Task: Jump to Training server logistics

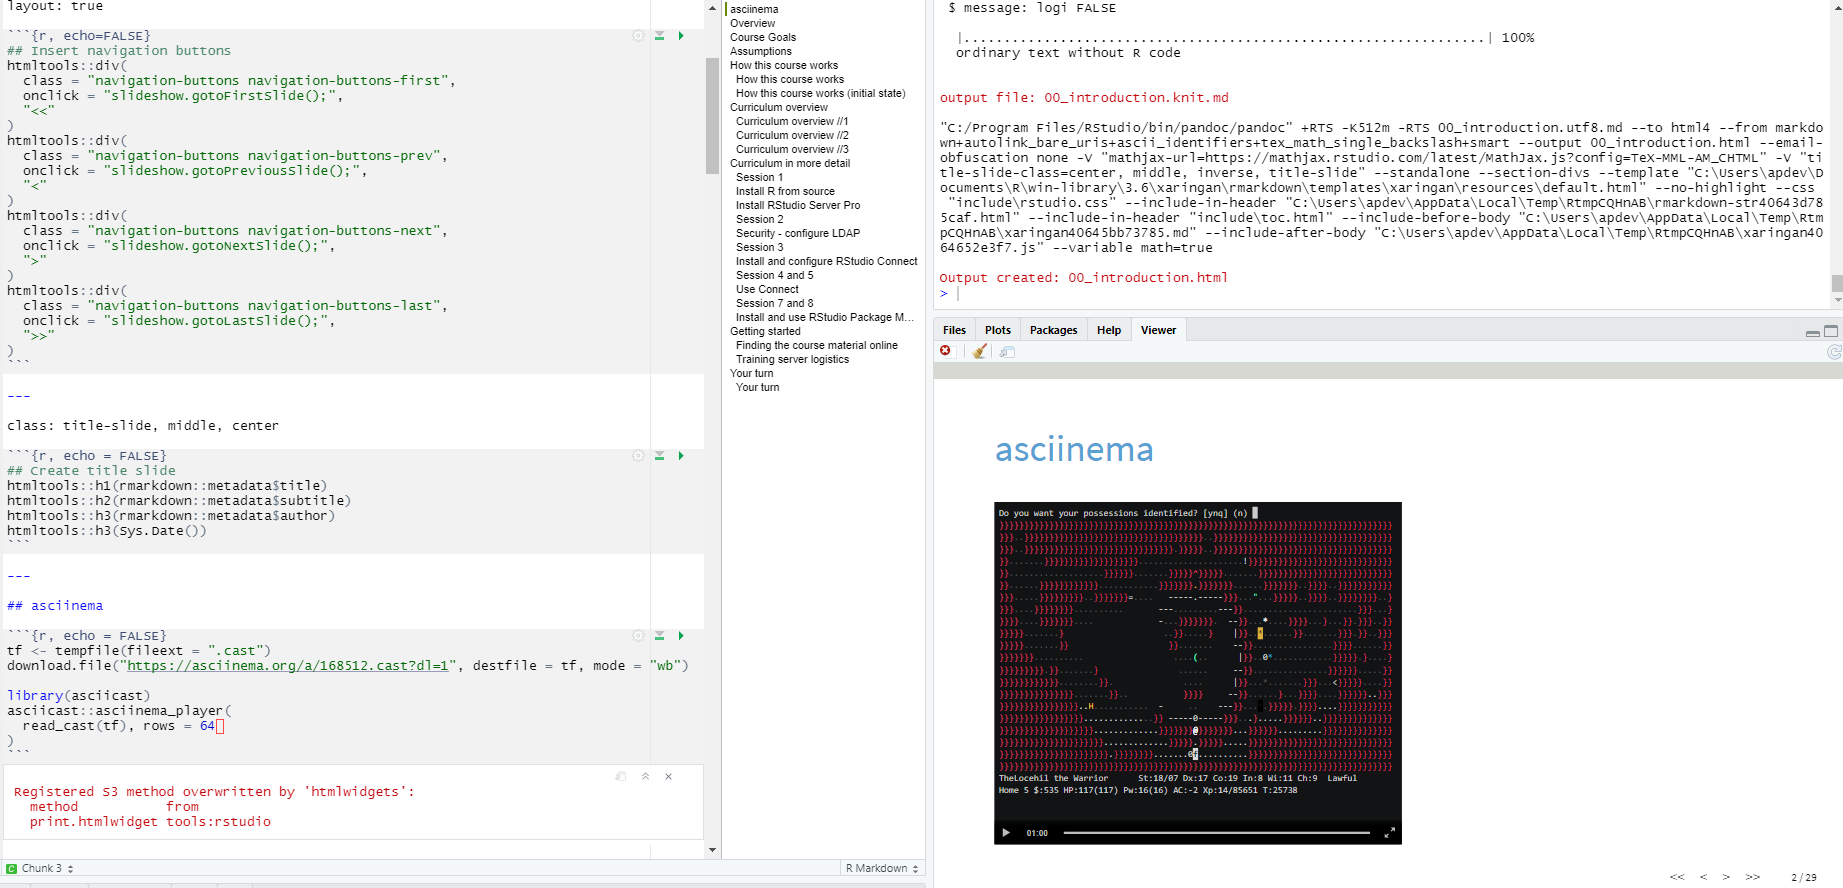Action: tap(793, 359)
